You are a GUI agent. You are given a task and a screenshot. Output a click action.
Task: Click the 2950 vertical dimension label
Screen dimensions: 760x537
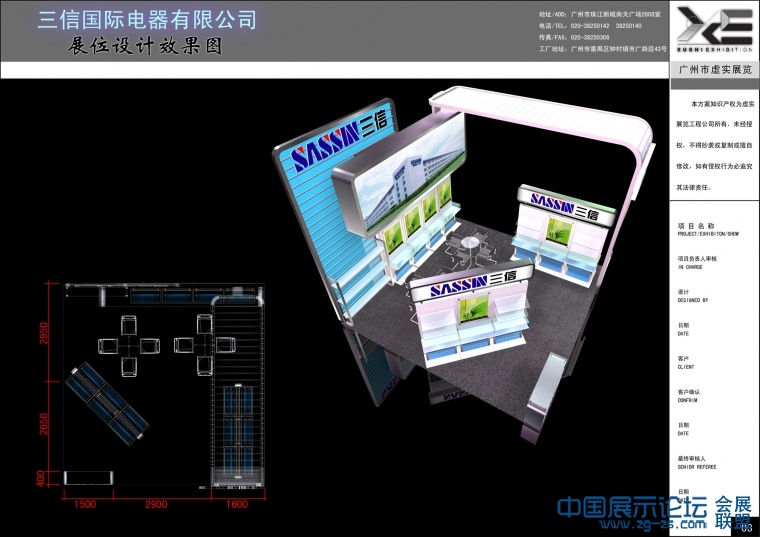coord(44,333)
